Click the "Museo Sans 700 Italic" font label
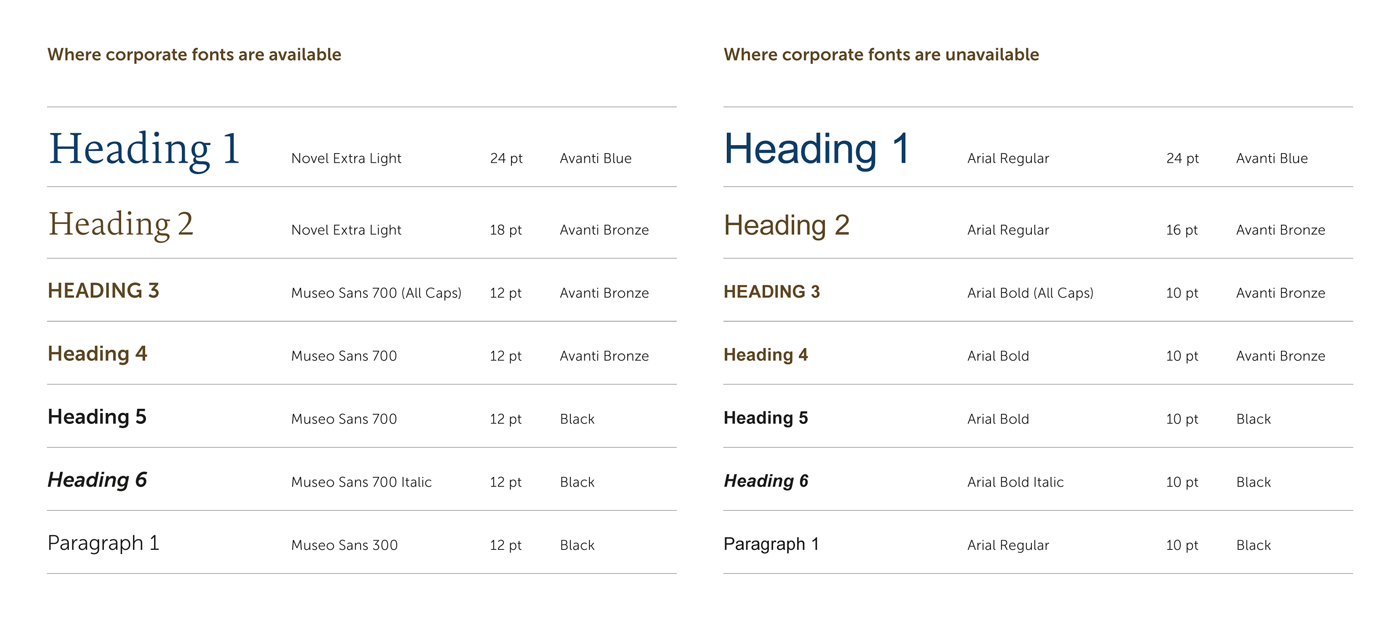The image size is (1400, 620). 361,482
